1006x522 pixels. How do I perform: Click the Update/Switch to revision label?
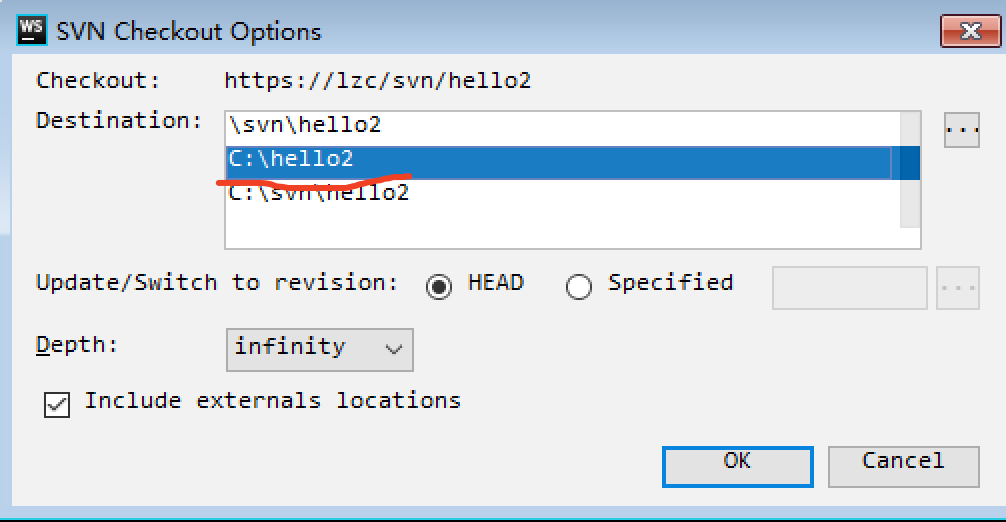click(x=217, y=283)
